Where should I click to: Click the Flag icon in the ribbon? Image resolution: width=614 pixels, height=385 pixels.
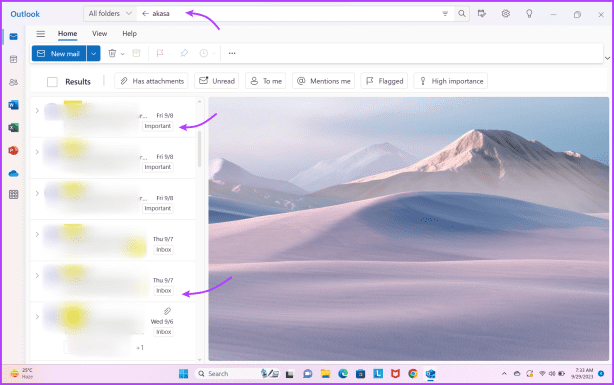160,53
